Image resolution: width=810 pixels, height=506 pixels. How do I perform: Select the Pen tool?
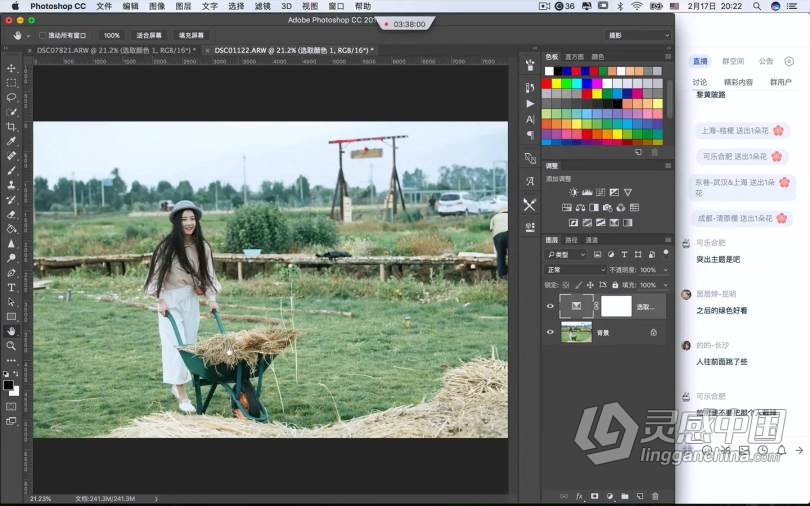click(x=11, y=273)
